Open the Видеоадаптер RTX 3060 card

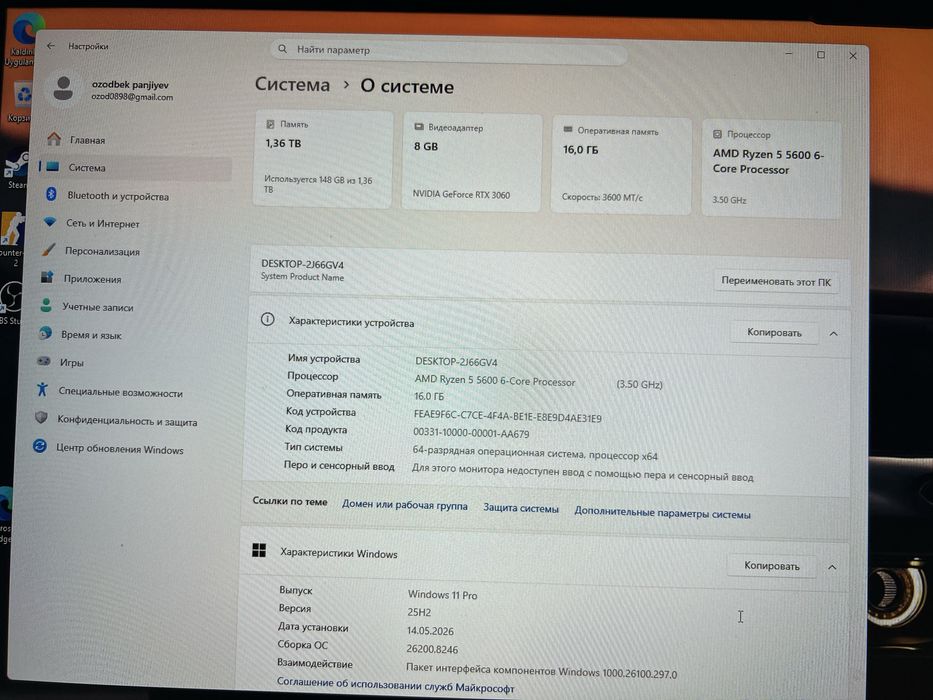tap(472, 162)
